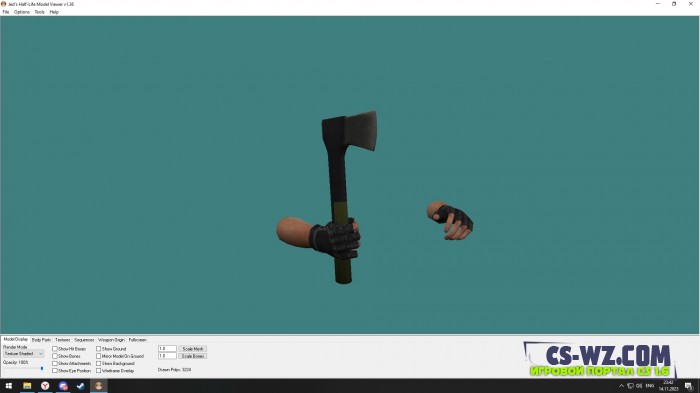Switch to the Body Parts tab
Viewport: 700px width, 393px height.
[x=41, y=340]
